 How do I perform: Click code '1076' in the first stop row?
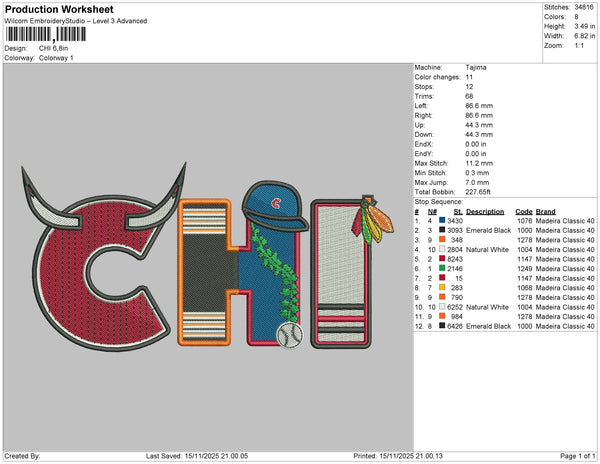point(525,221)
